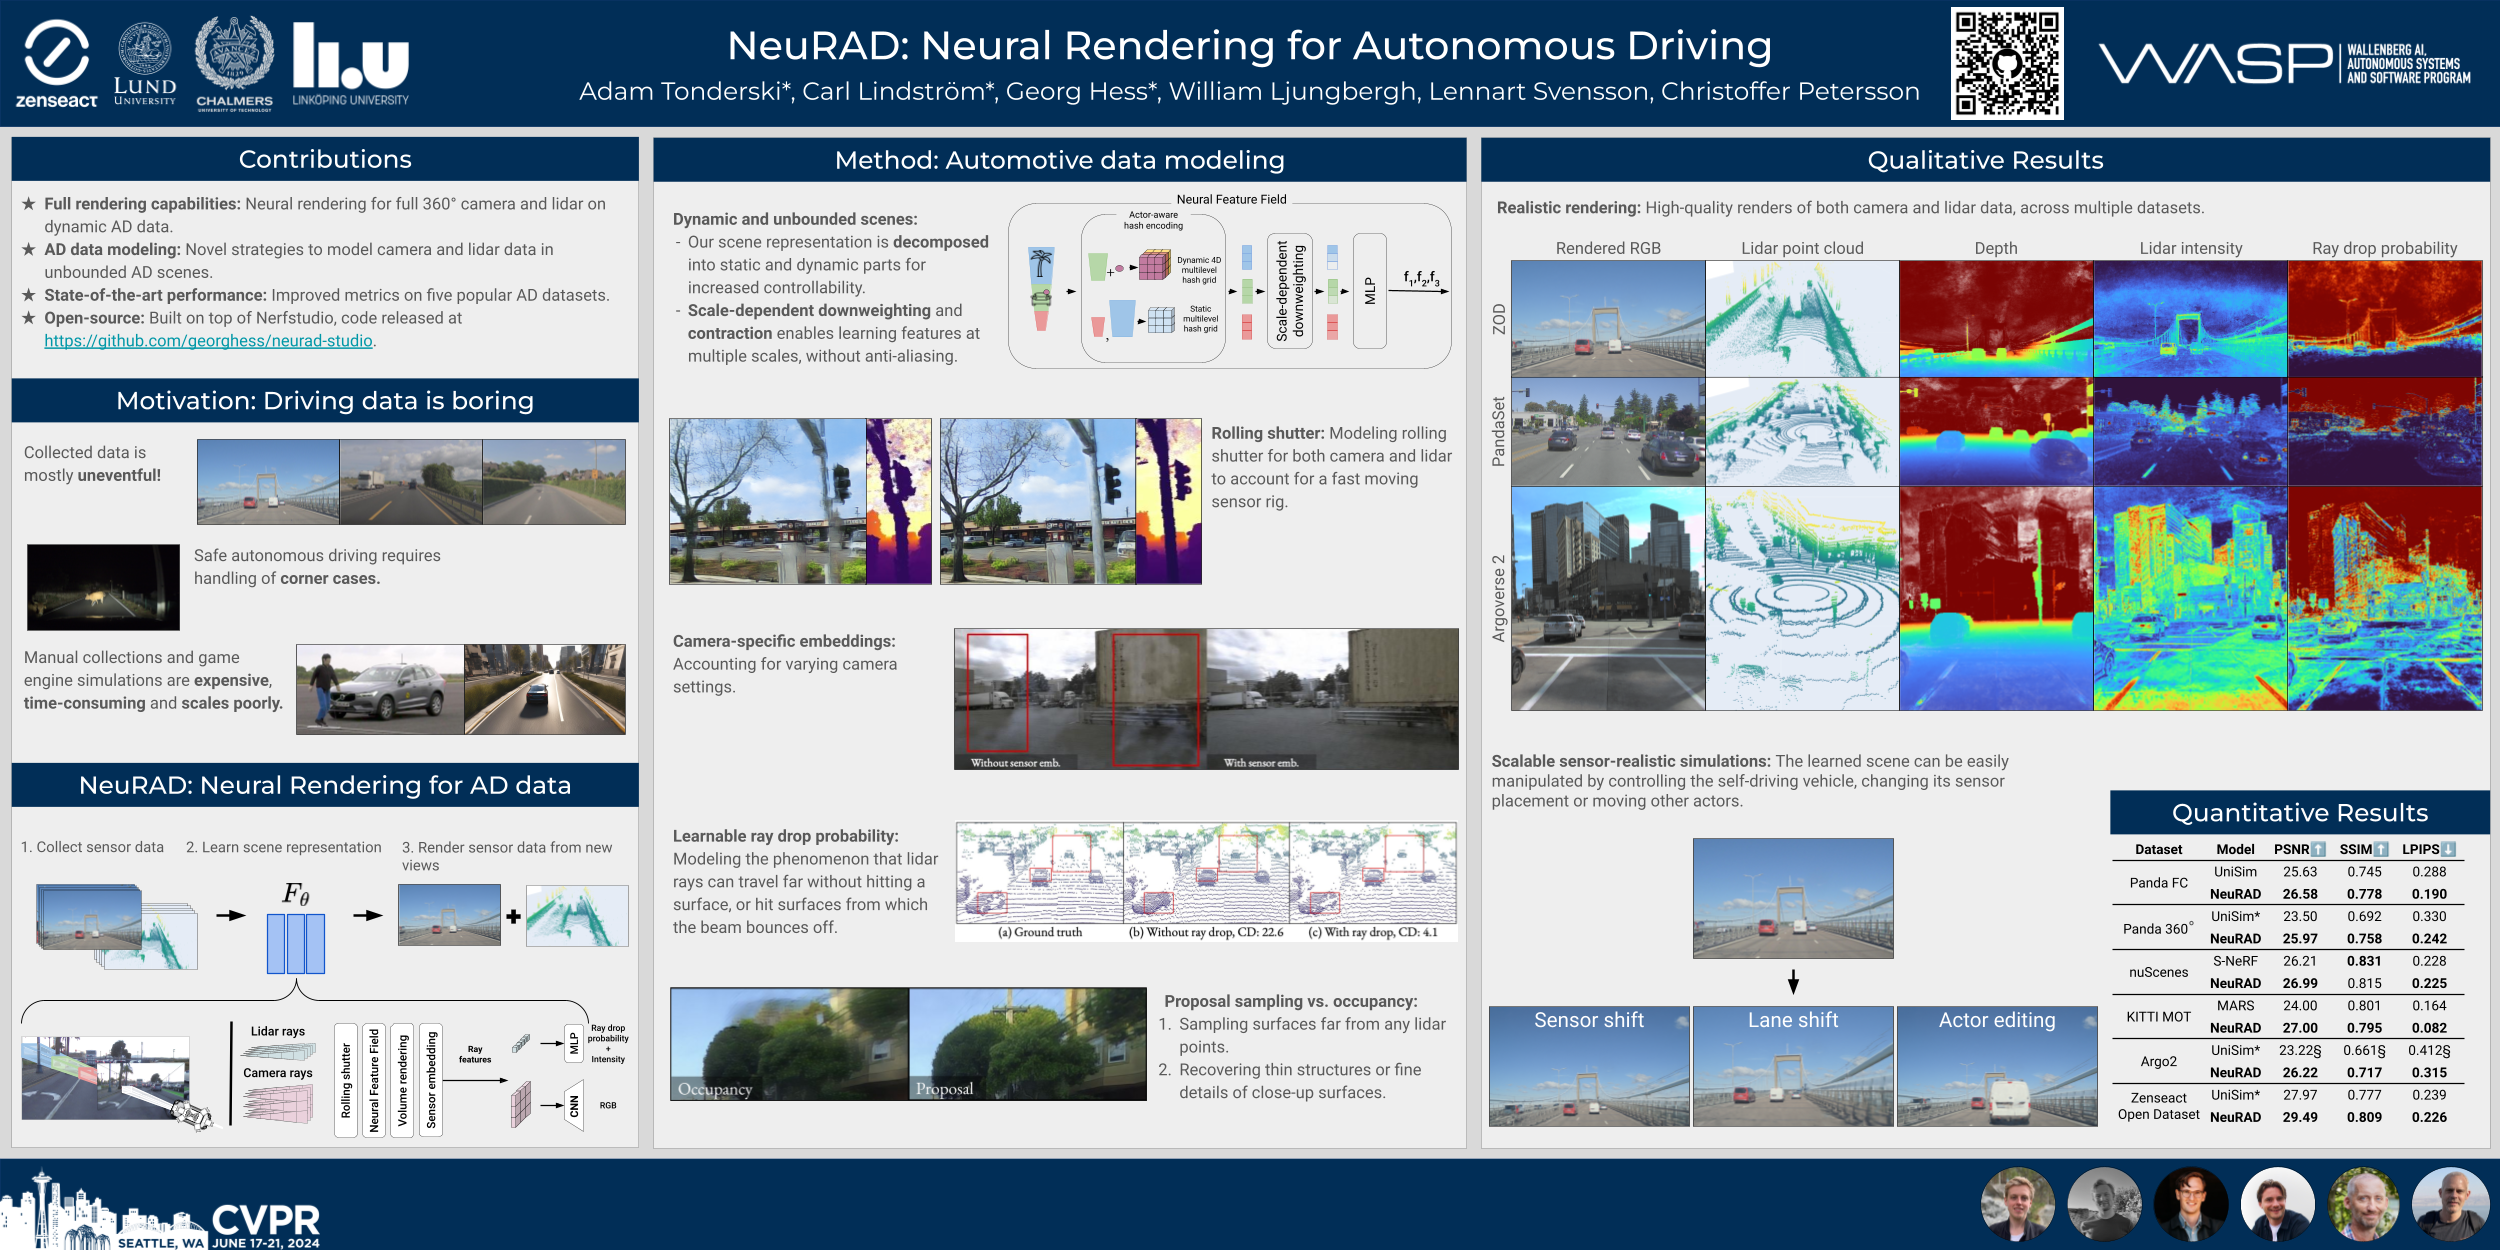
Task: Click the LPIPS down-arrow indicator icon
Action: pos(2448,849)
